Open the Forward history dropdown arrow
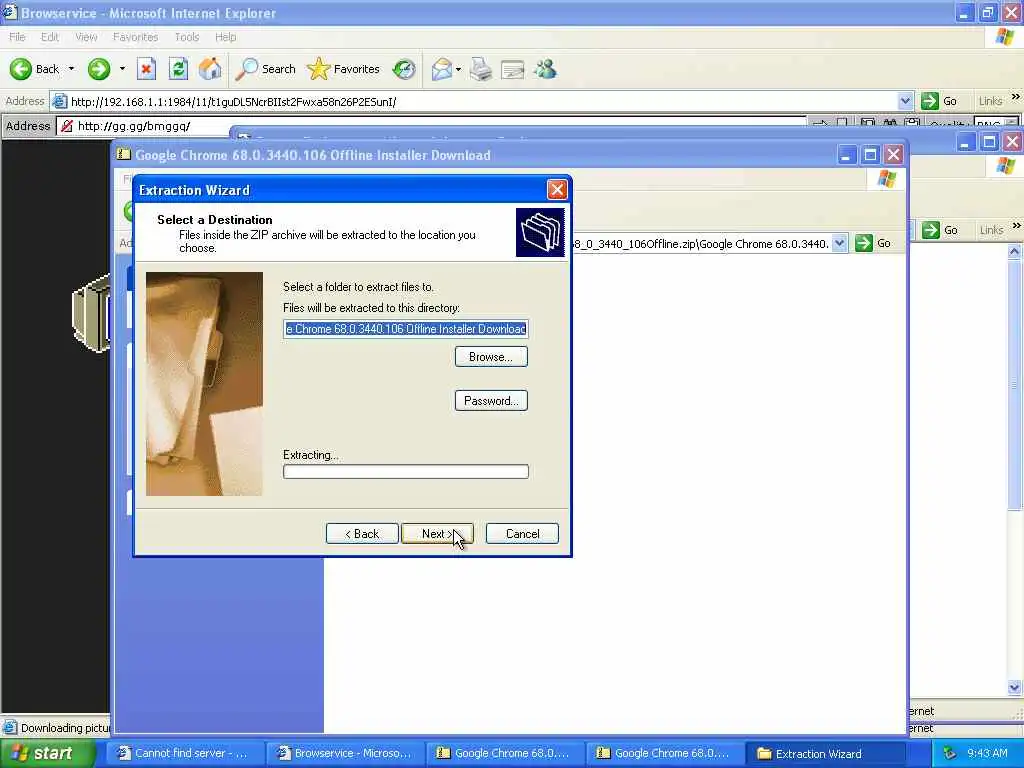 (x=122, y=69)
